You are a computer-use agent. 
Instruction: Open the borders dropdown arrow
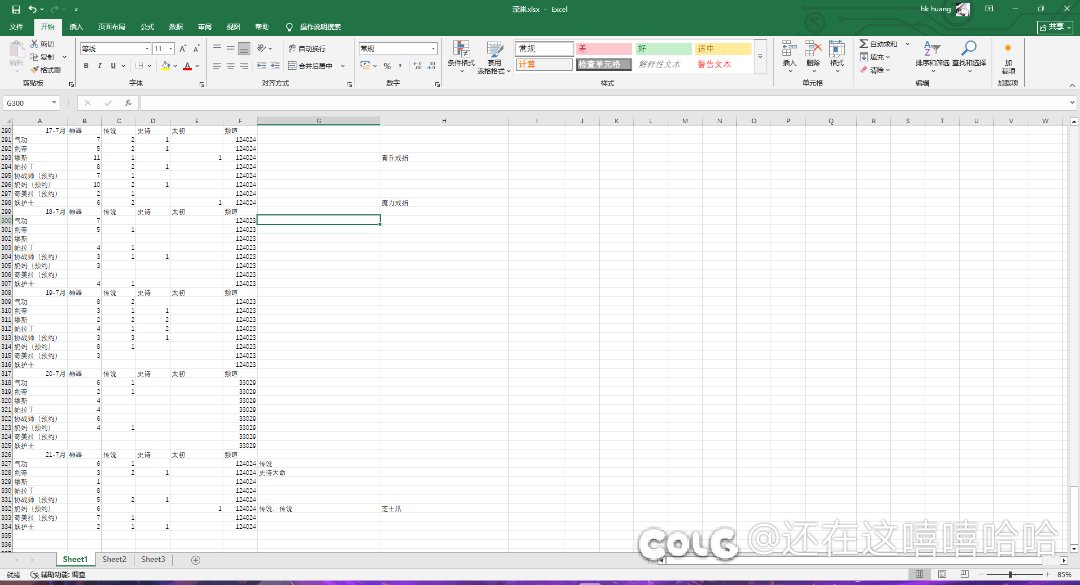pos(149,66)
